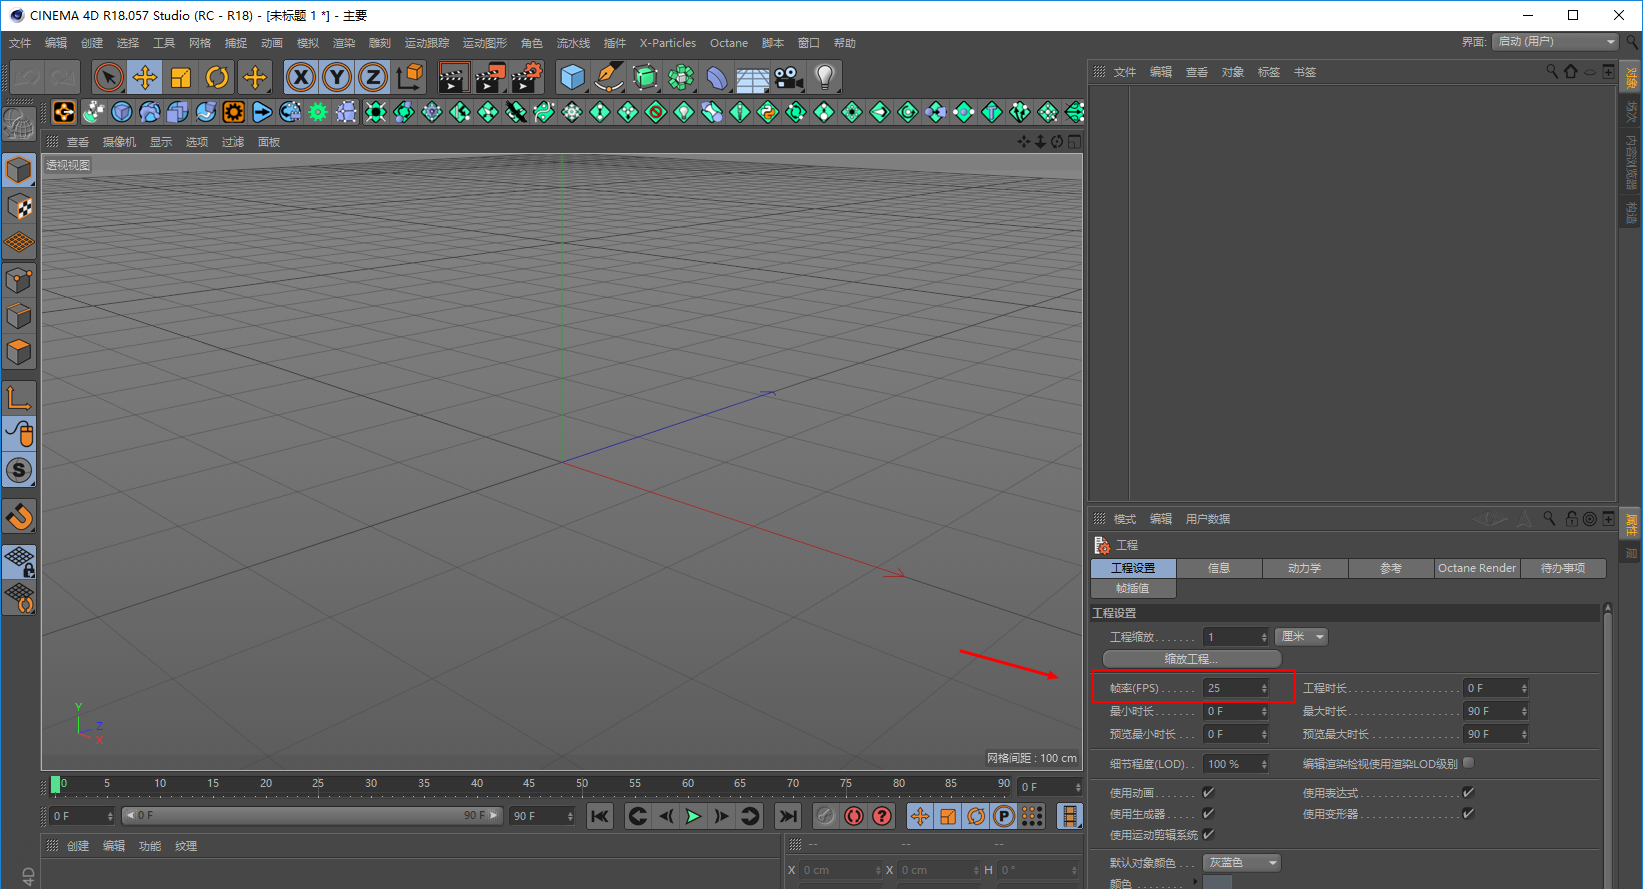Render the active view

454,77
